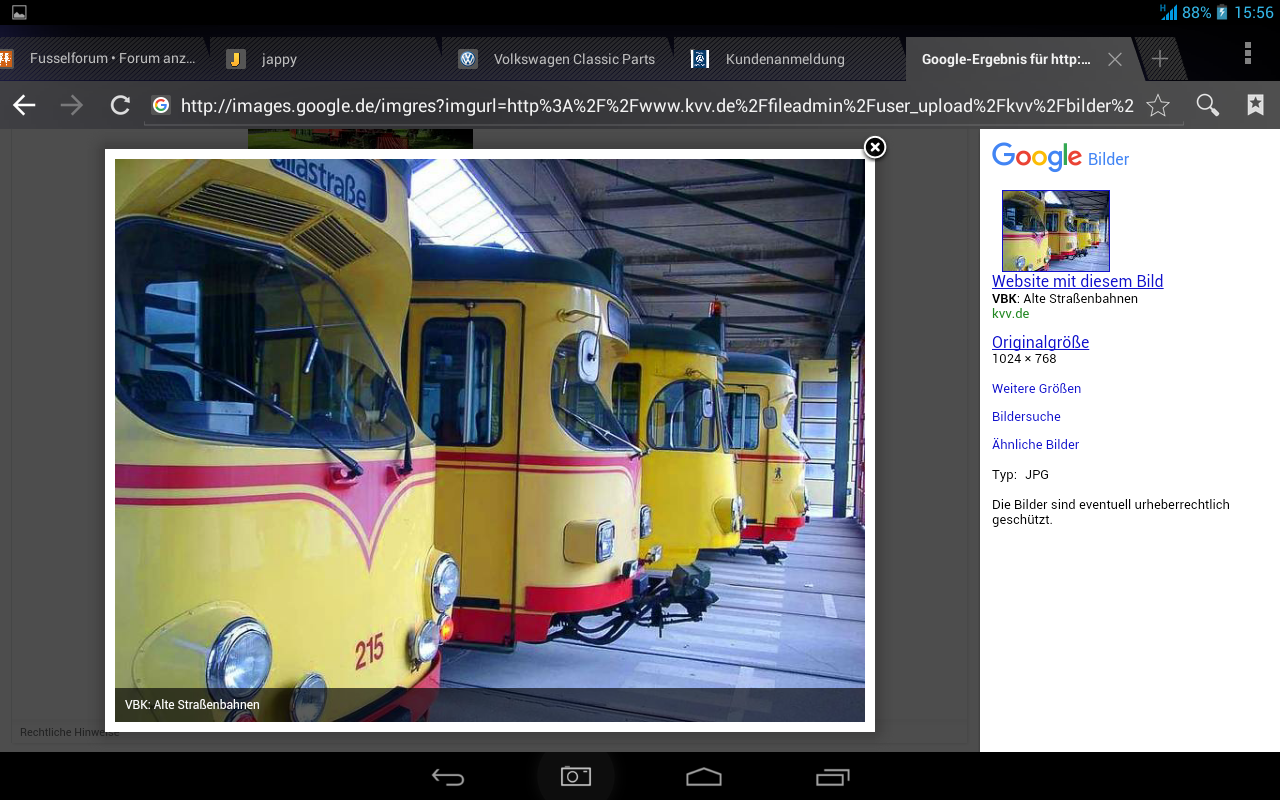Switch to the Fusselforum tab
The height and width of the screenshot is (800, 1280).
[x=110, y=59]
